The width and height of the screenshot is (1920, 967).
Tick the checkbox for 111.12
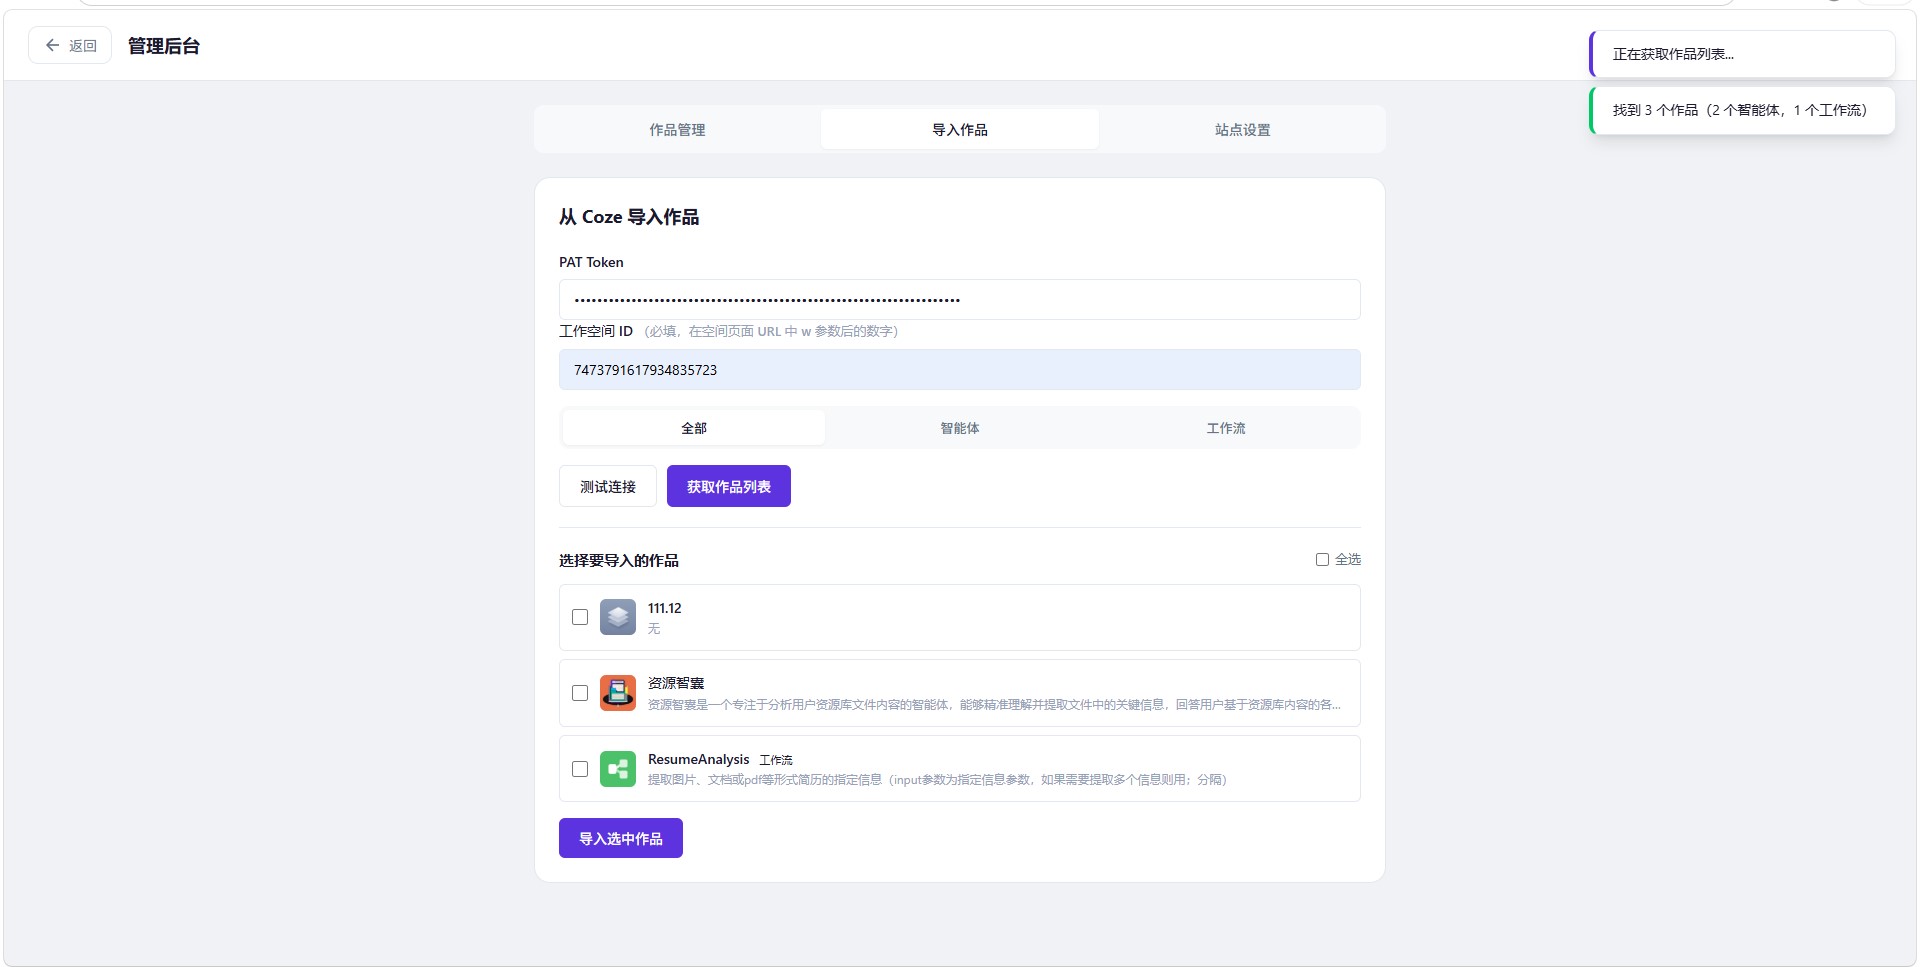[580, 617]
